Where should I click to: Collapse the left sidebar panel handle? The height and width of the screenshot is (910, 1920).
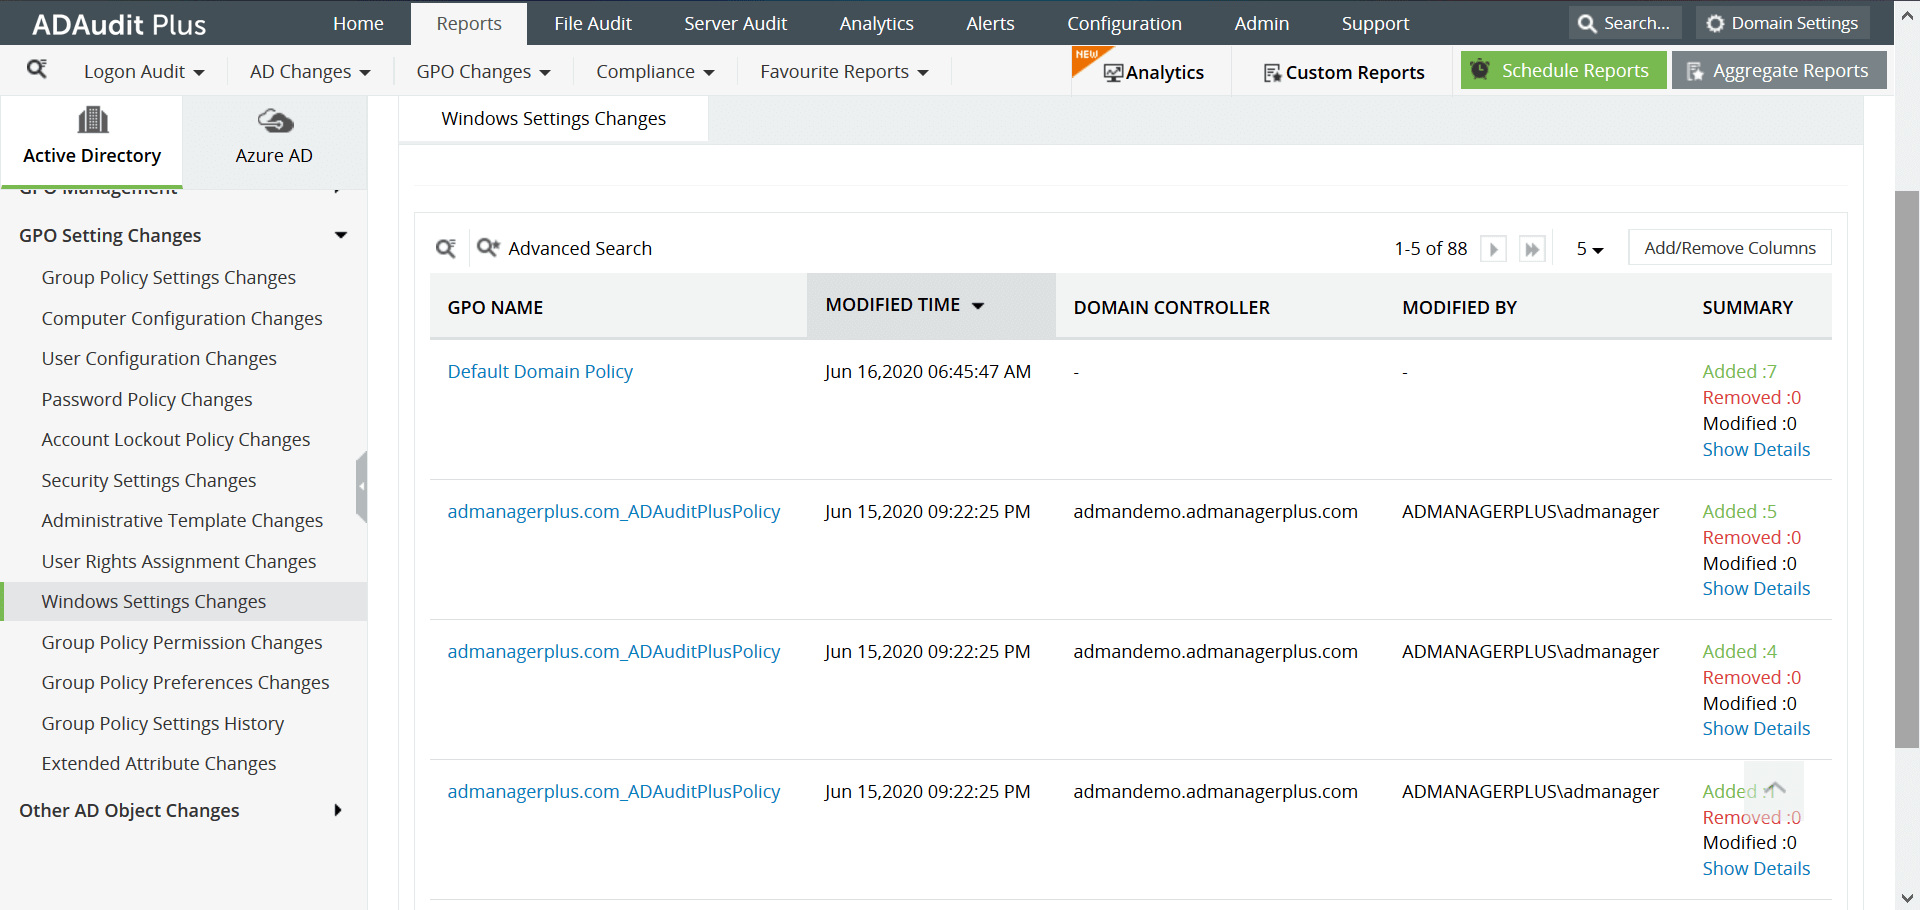point(362,486)
